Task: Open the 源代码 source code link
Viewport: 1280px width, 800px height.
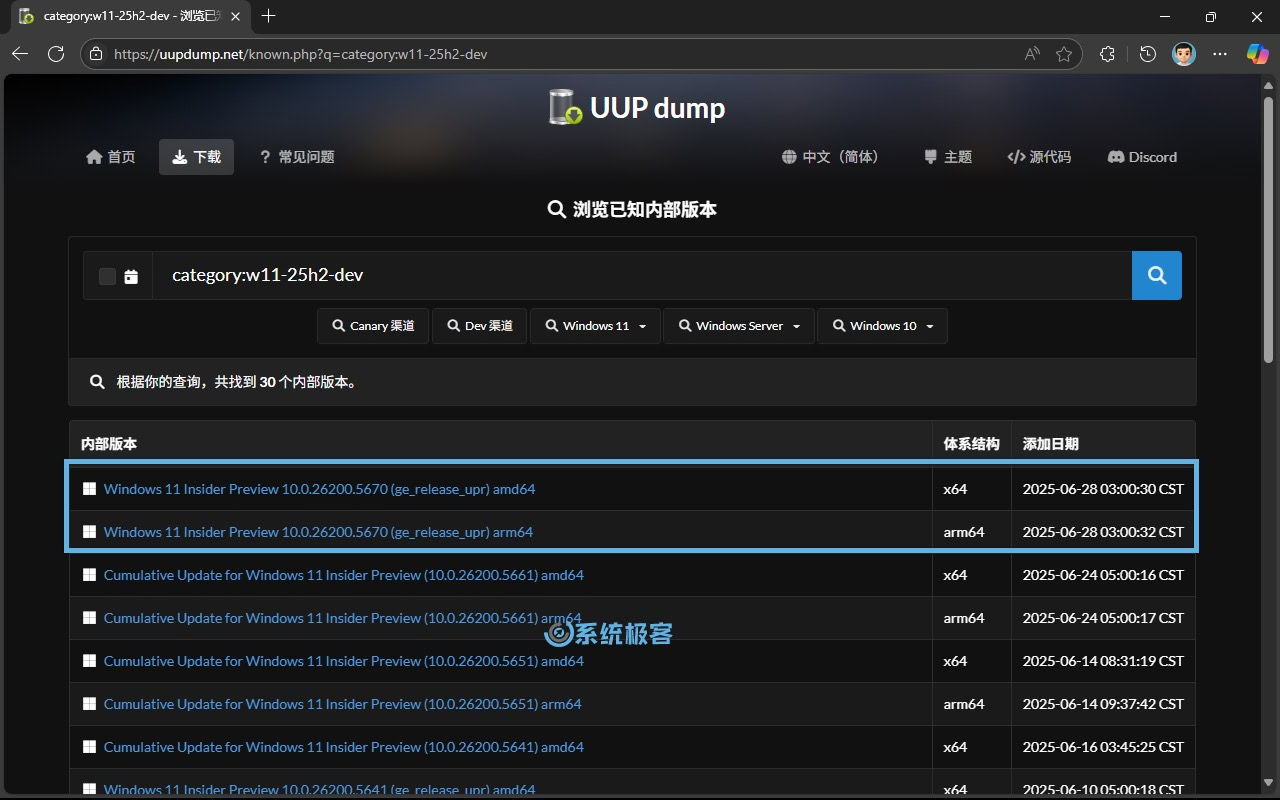Action: point(1039,157)
